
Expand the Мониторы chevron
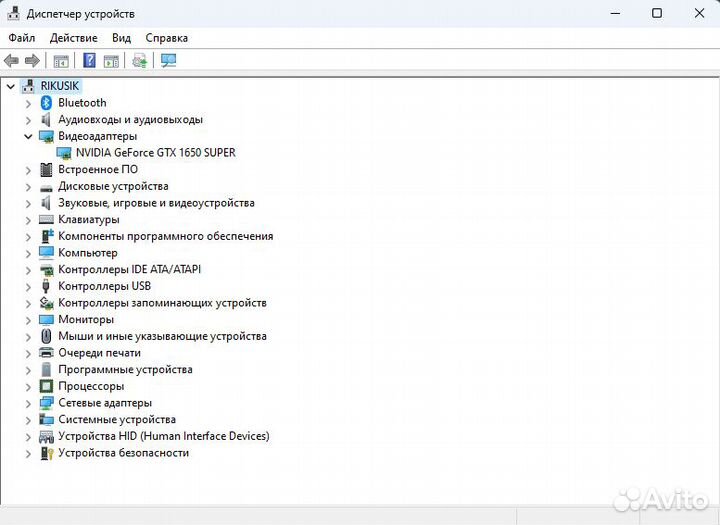(x=28, y=320)
